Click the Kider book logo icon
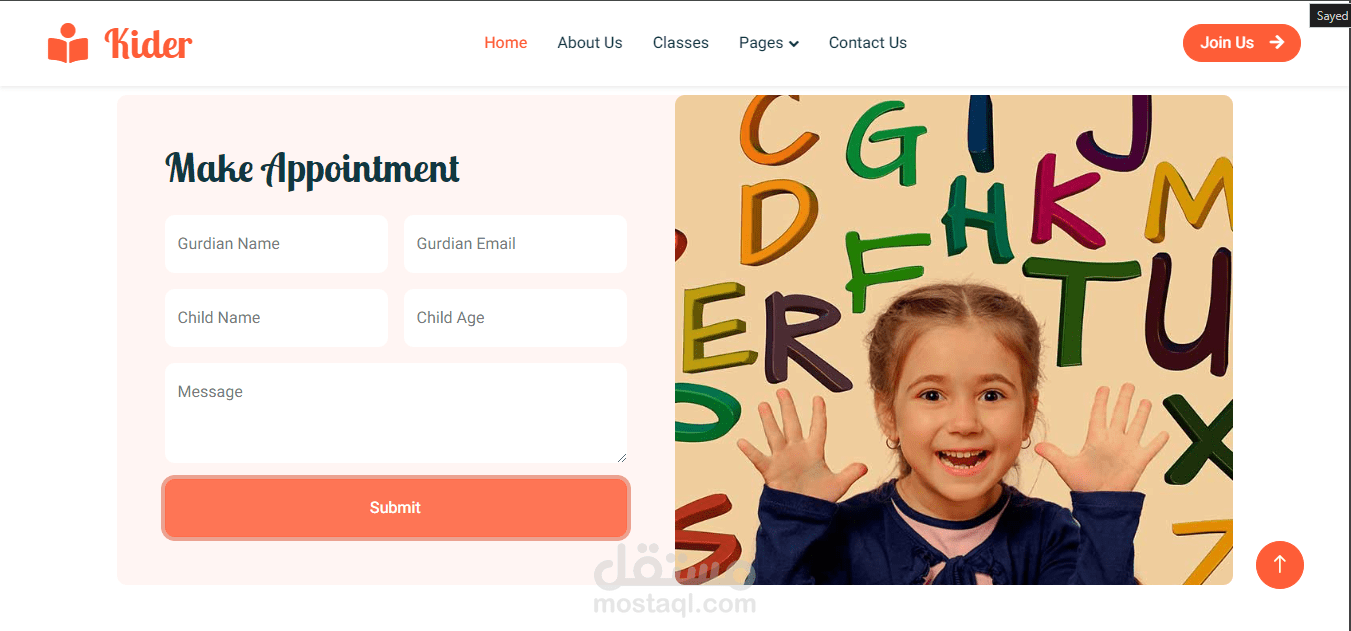 (68, 43)
